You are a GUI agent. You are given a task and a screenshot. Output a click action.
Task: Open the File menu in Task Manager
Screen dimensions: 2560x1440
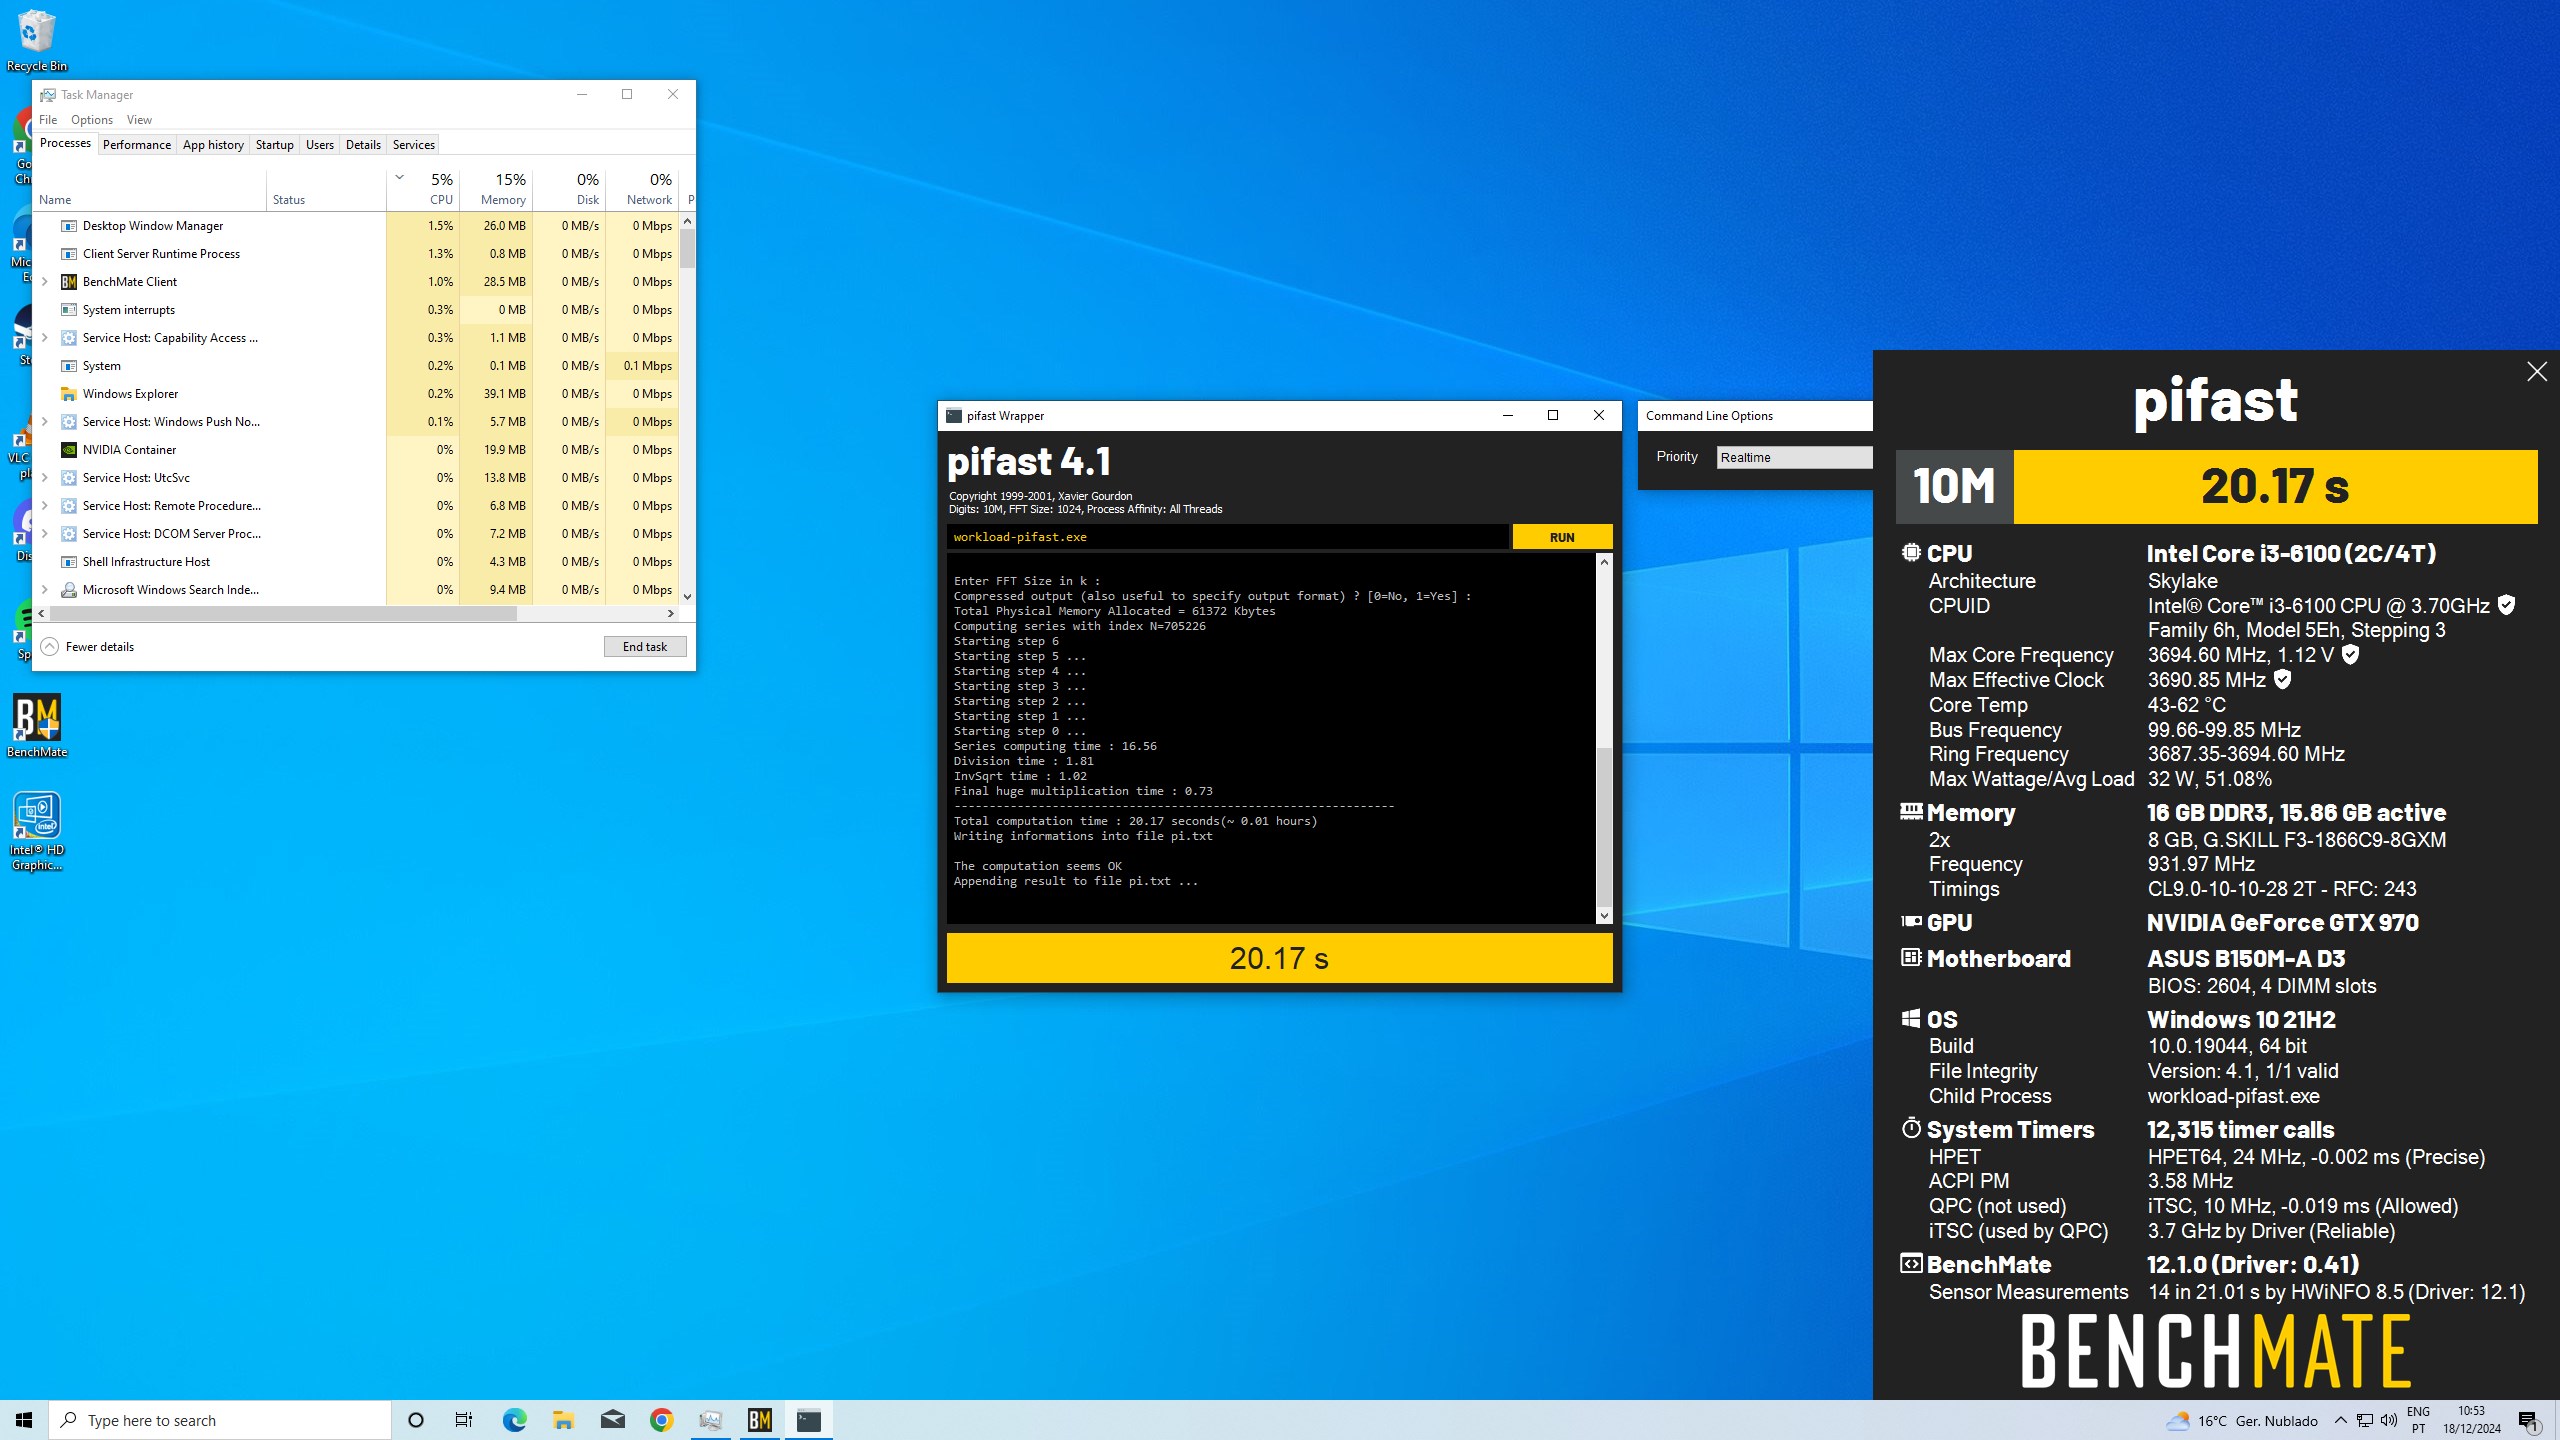[48, 120]
